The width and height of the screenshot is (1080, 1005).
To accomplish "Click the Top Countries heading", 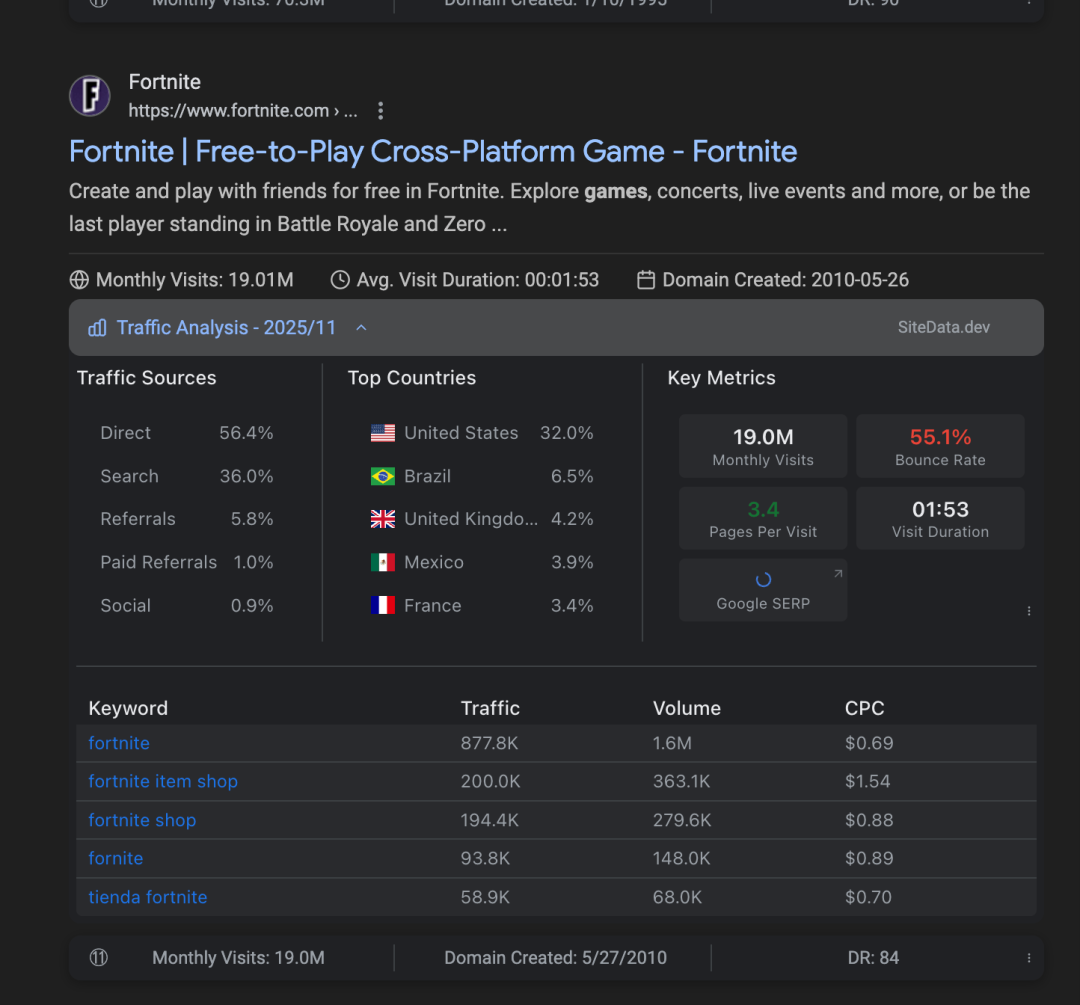I will click(x=412, y=377).
